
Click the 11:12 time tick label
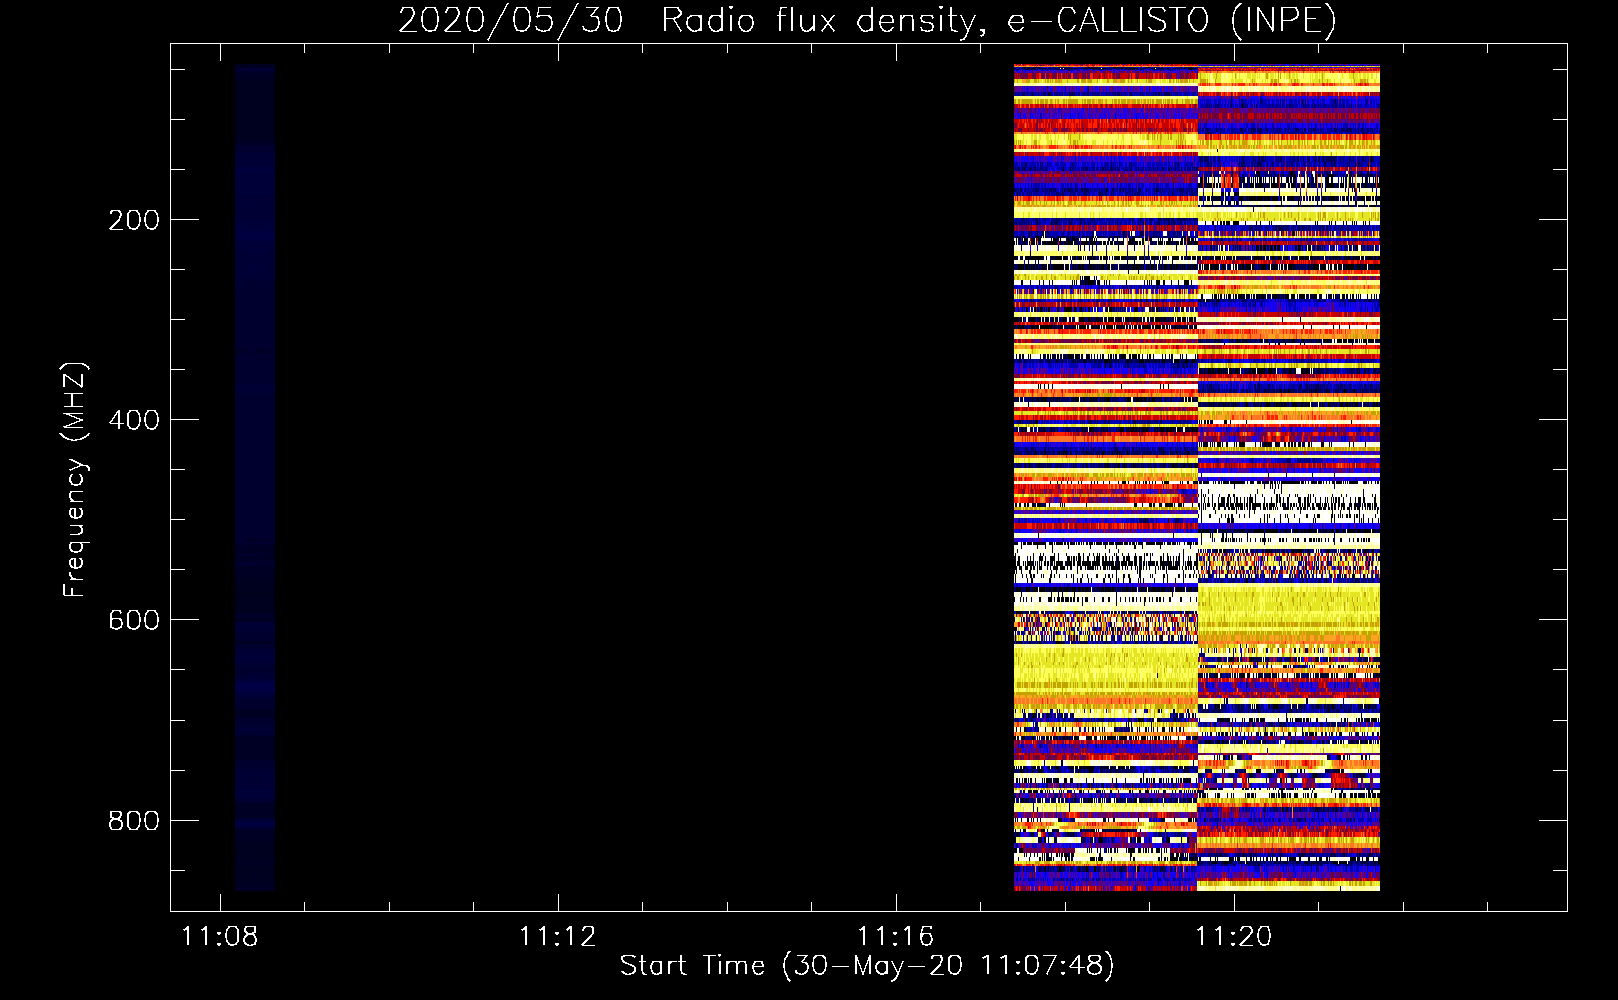(x=558, y=936)
